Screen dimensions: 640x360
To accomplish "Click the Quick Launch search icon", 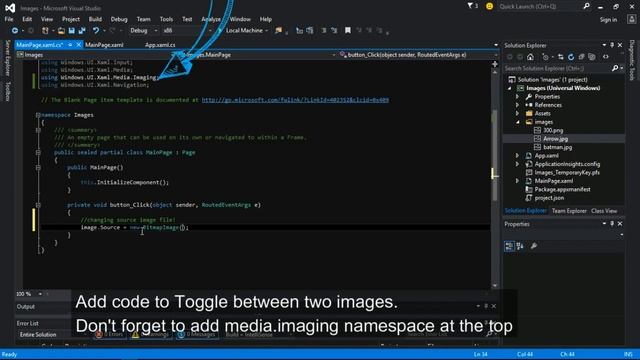I will click(587, 6).
